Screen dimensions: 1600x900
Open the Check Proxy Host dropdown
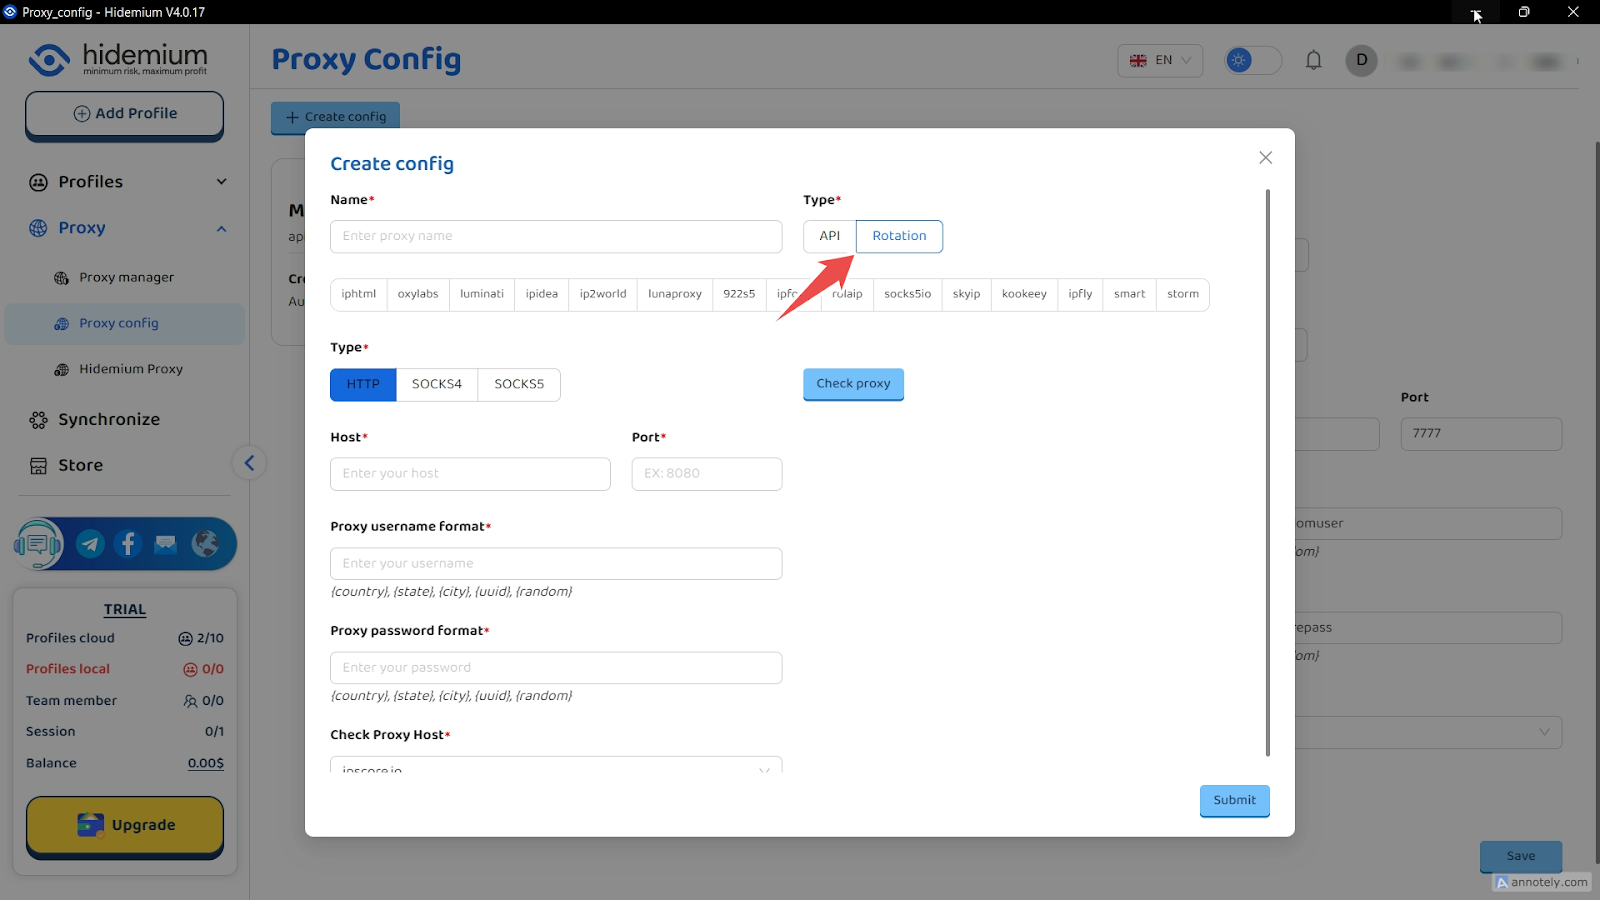pyautogui.click(x=556, y=766)
